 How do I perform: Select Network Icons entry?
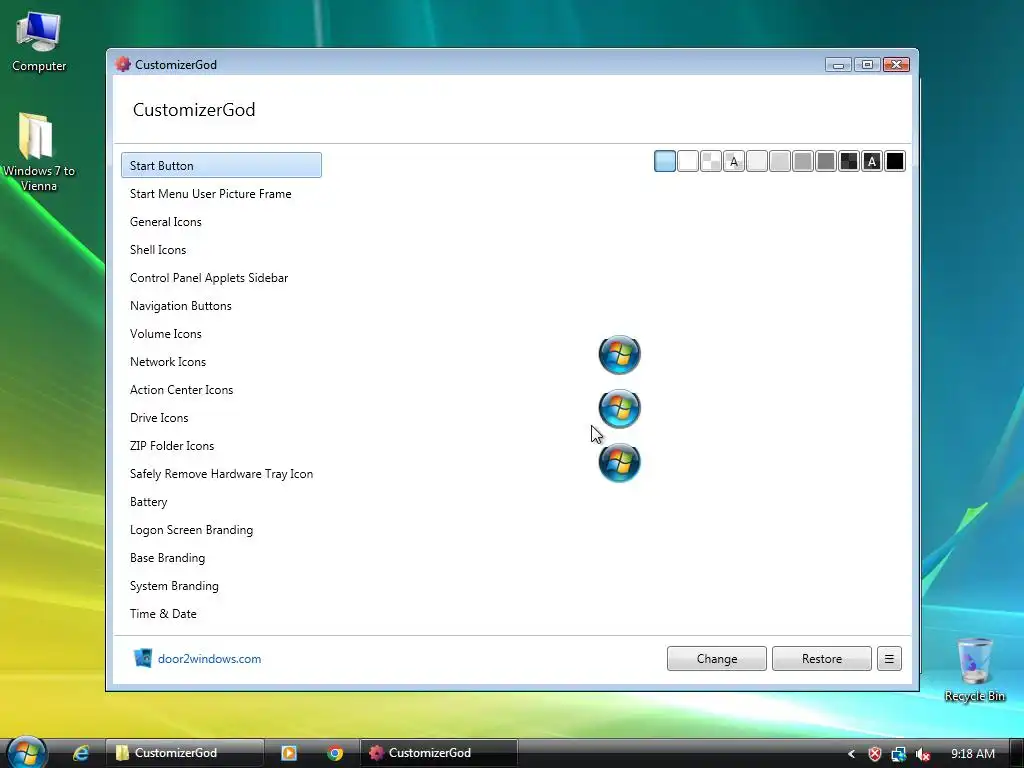click(x=168, y=362)
